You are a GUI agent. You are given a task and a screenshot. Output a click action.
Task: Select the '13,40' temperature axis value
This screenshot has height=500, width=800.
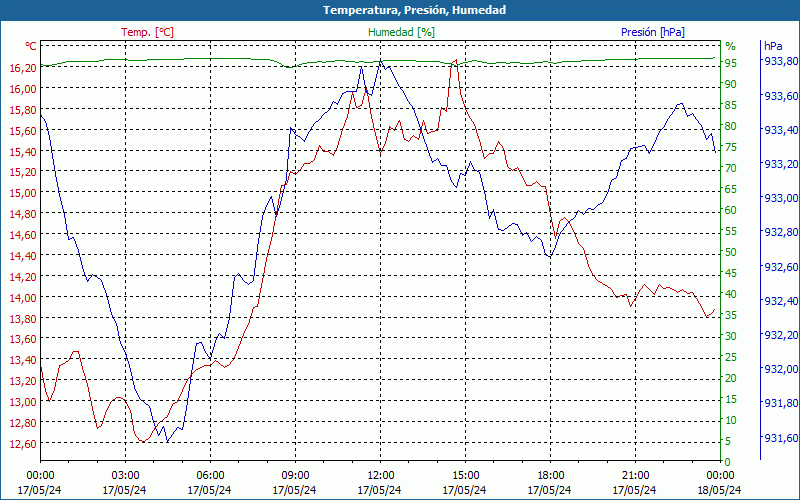pos(23,360)
